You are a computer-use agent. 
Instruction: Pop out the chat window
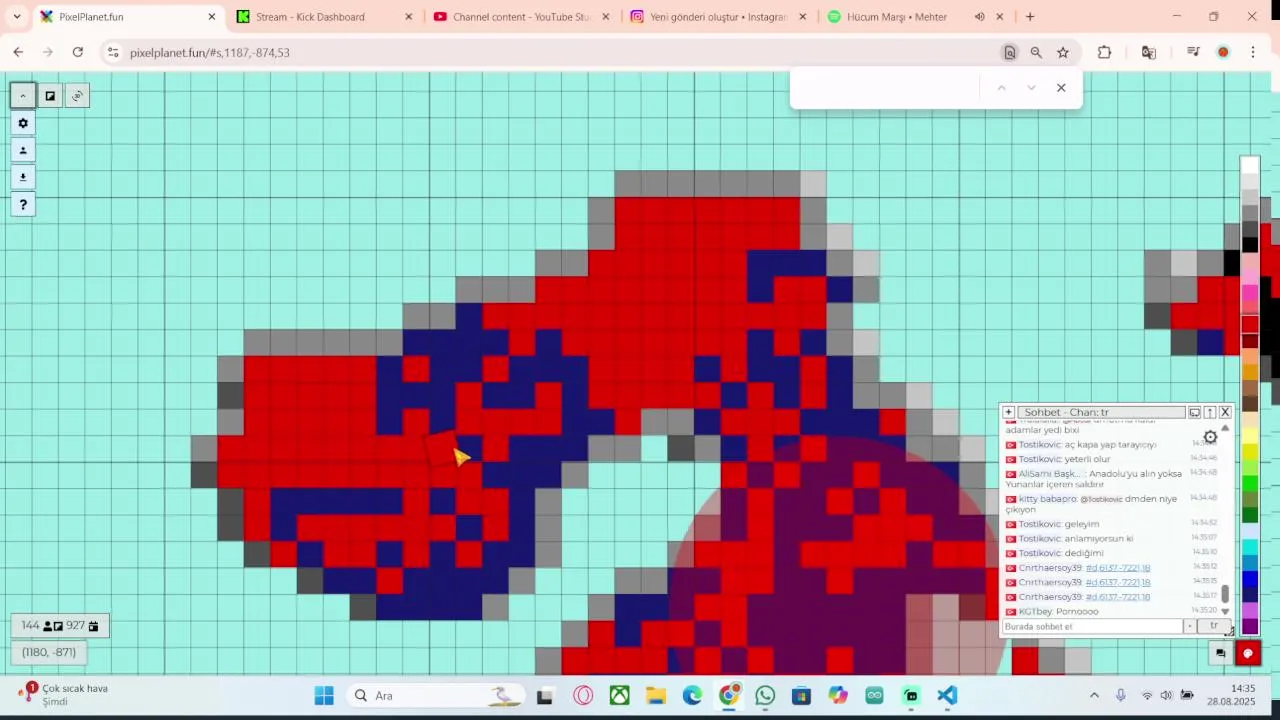[x=1194, y=412]
